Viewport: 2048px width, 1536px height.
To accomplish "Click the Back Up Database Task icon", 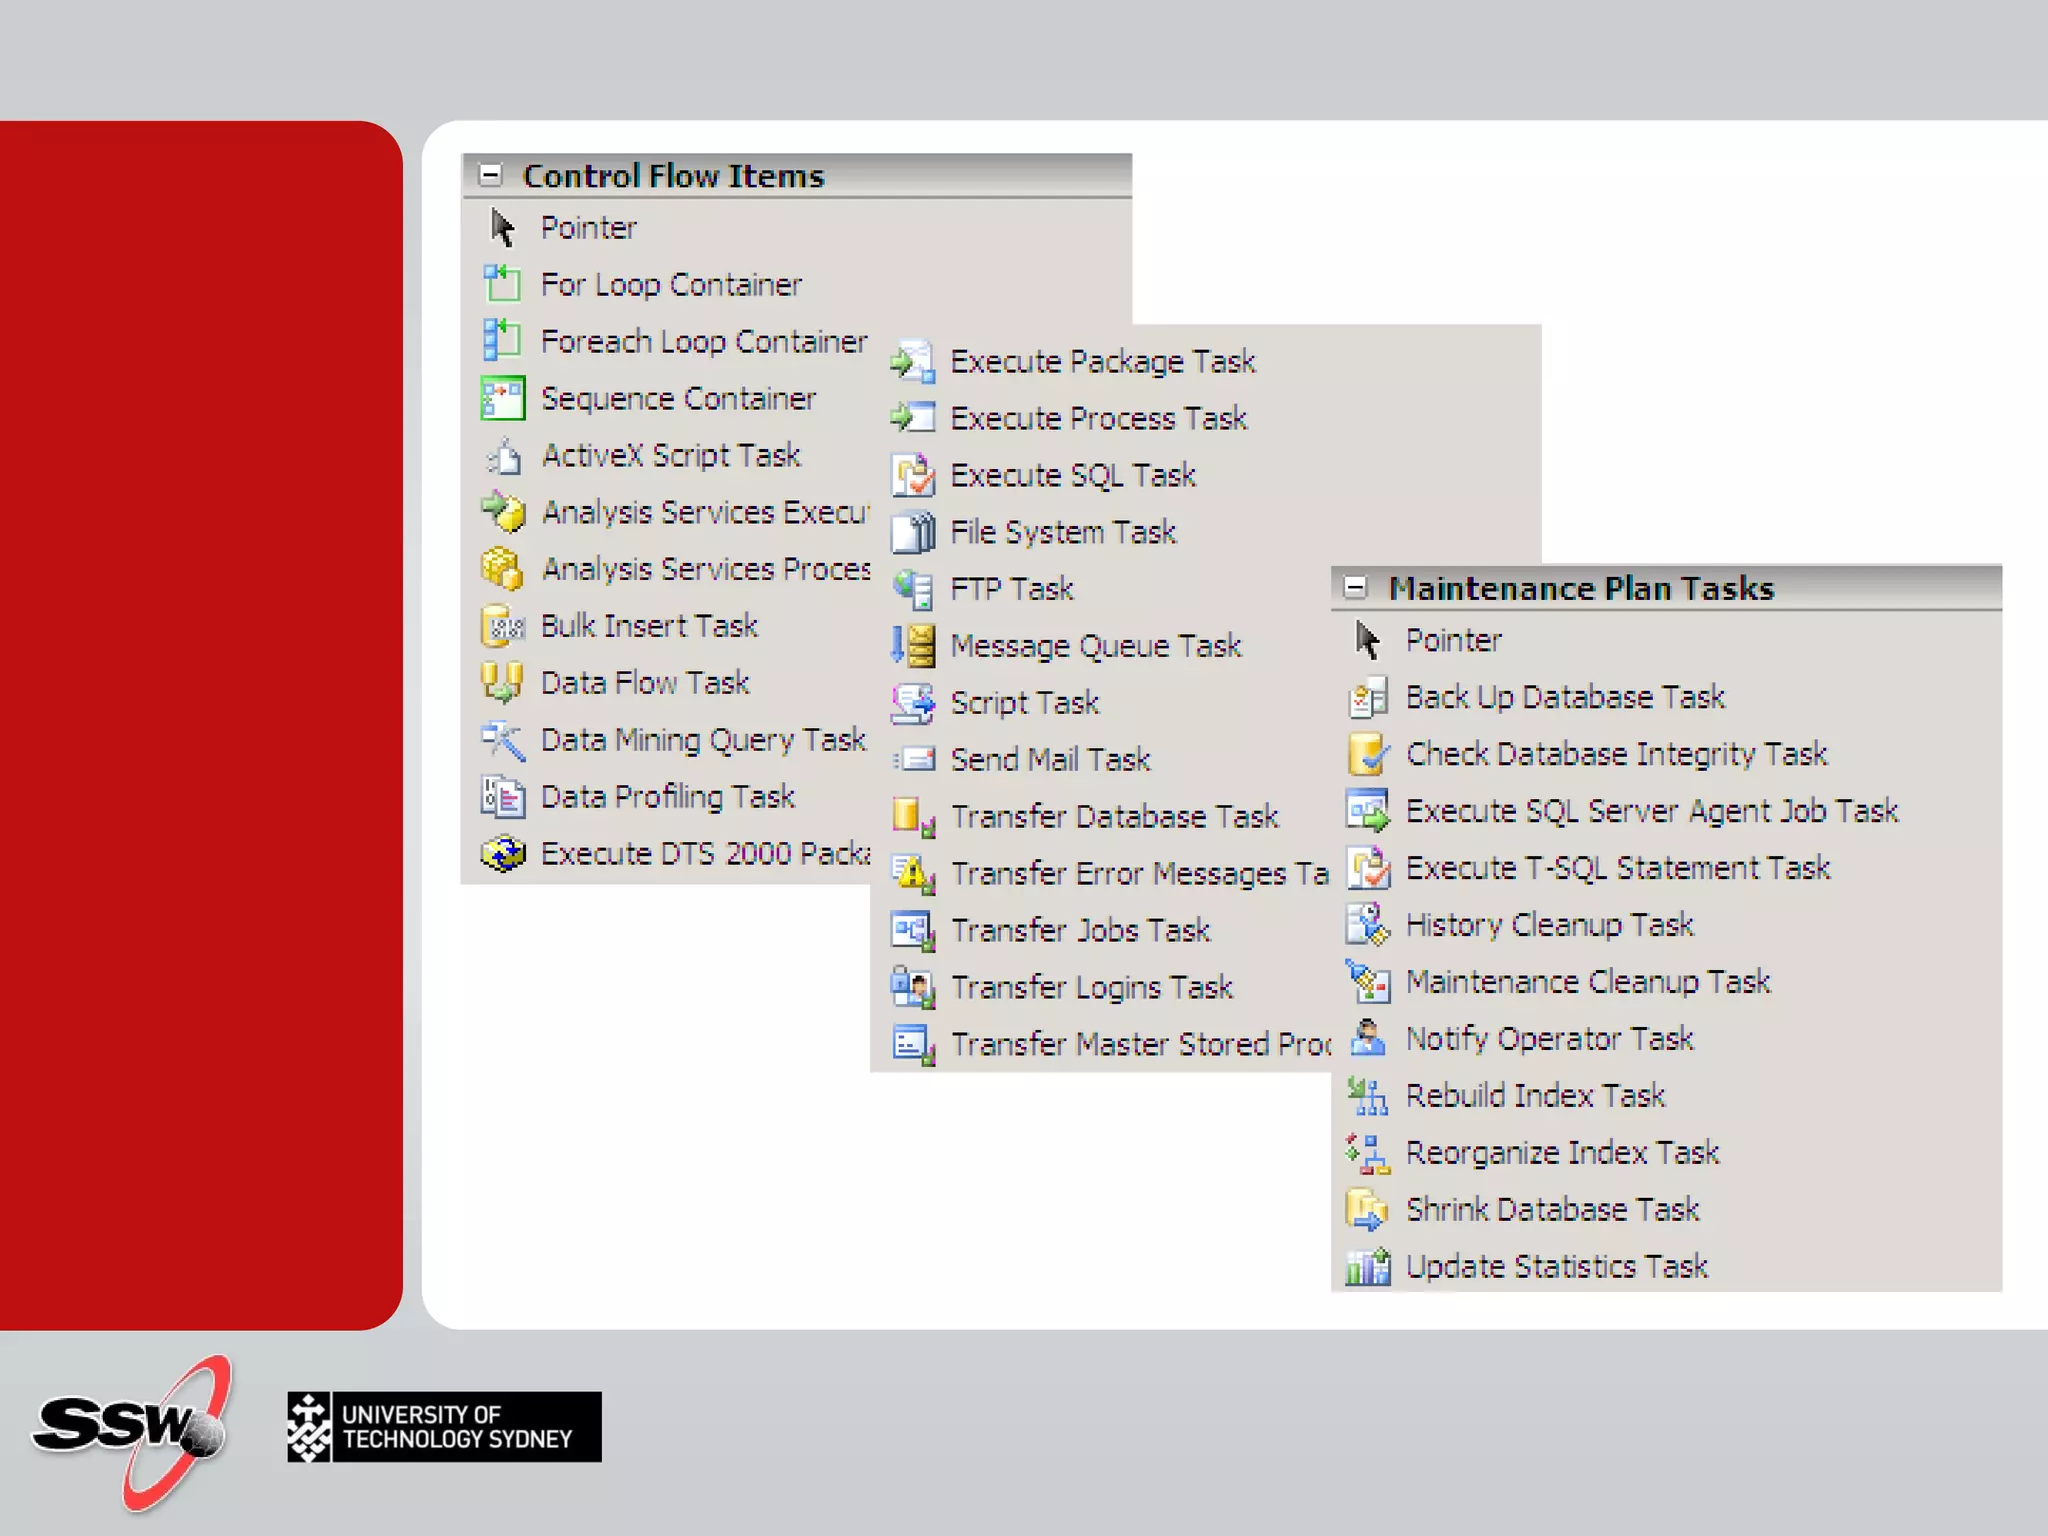I will click(1367, 697).
